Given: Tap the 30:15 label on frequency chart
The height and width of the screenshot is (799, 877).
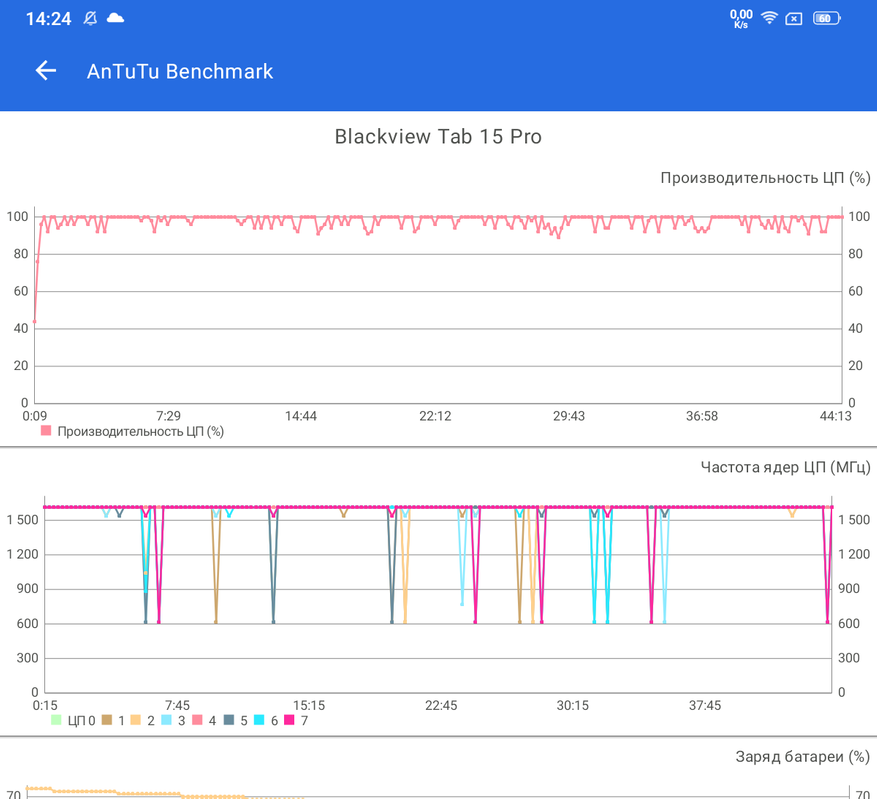Looking at the screenshot, I should pos(573,706).
